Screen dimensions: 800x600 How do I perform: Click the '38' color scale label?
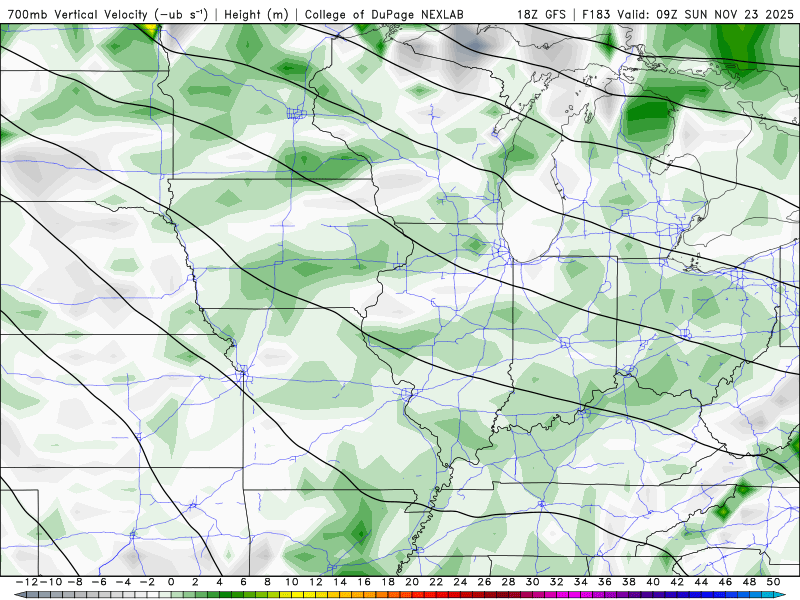pyautogui.click(x=629, y=582)
